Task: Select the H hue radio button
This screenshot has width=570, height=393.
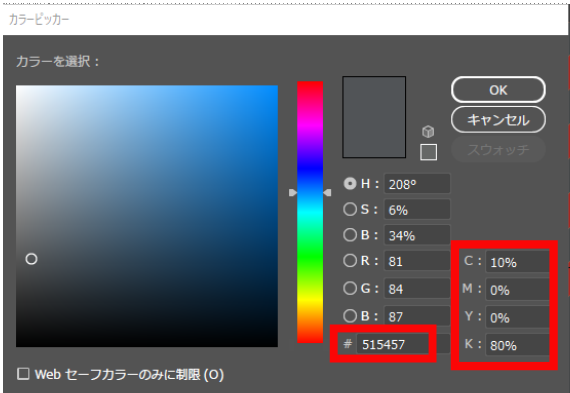Action: point(350,184)
